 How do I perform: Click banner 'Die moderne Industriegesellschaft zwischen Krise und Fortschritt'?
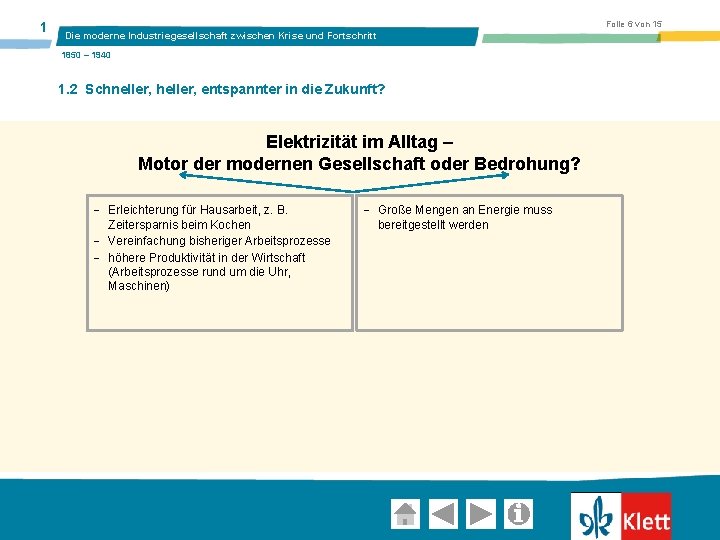pos(221,36)
